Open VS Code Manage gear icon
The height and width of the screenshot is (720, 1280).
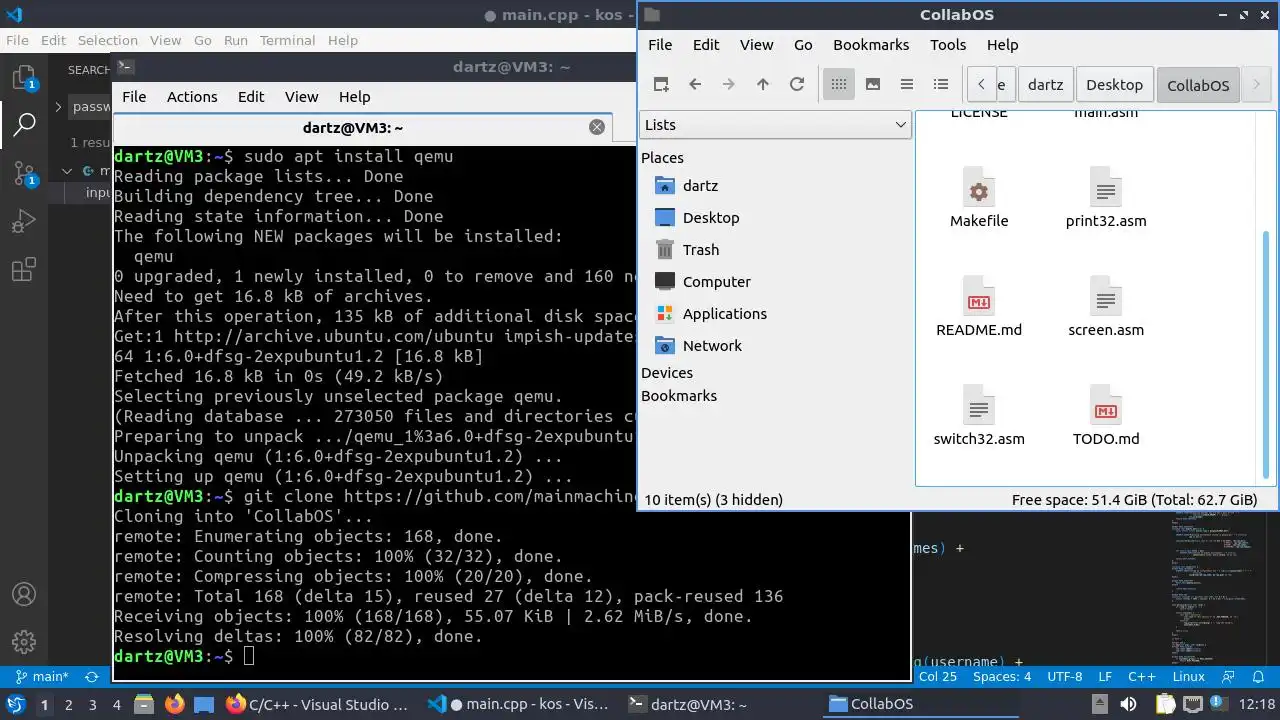click(24, 642)
